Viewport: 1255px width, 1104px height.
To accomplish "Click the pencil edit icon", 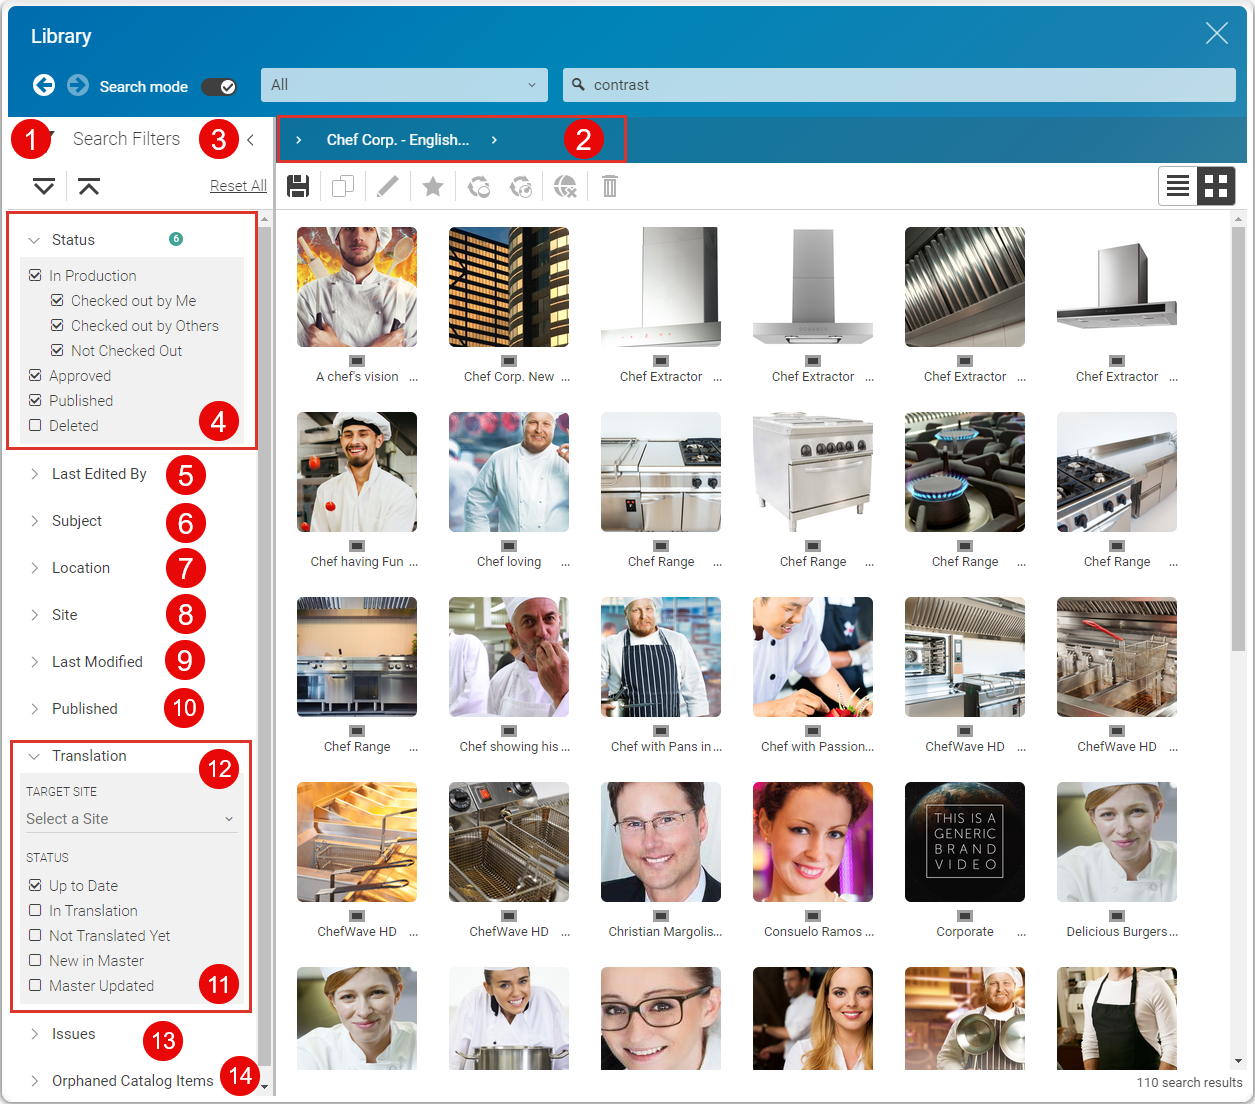I will coord(387,186).
